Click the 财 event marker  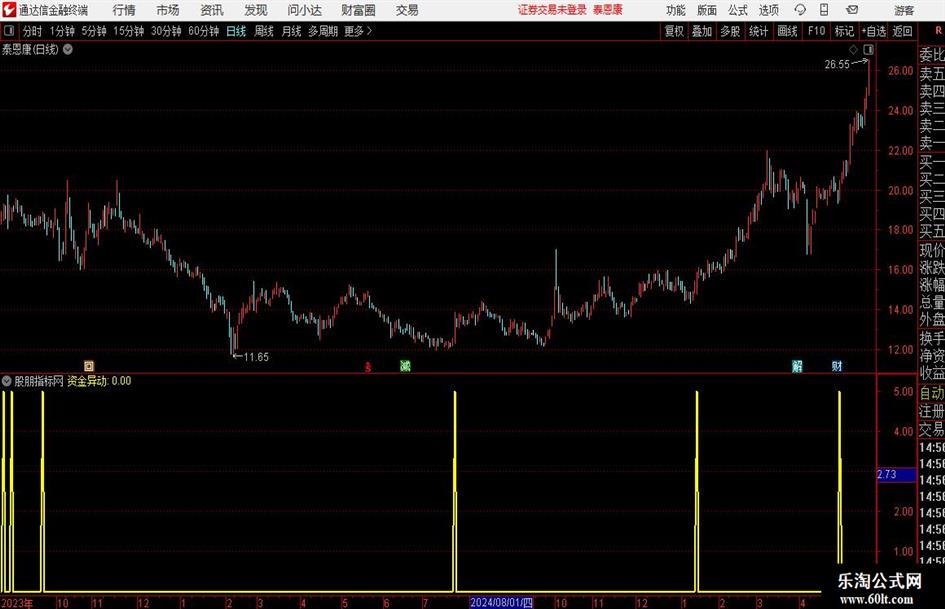coord(837,366)
